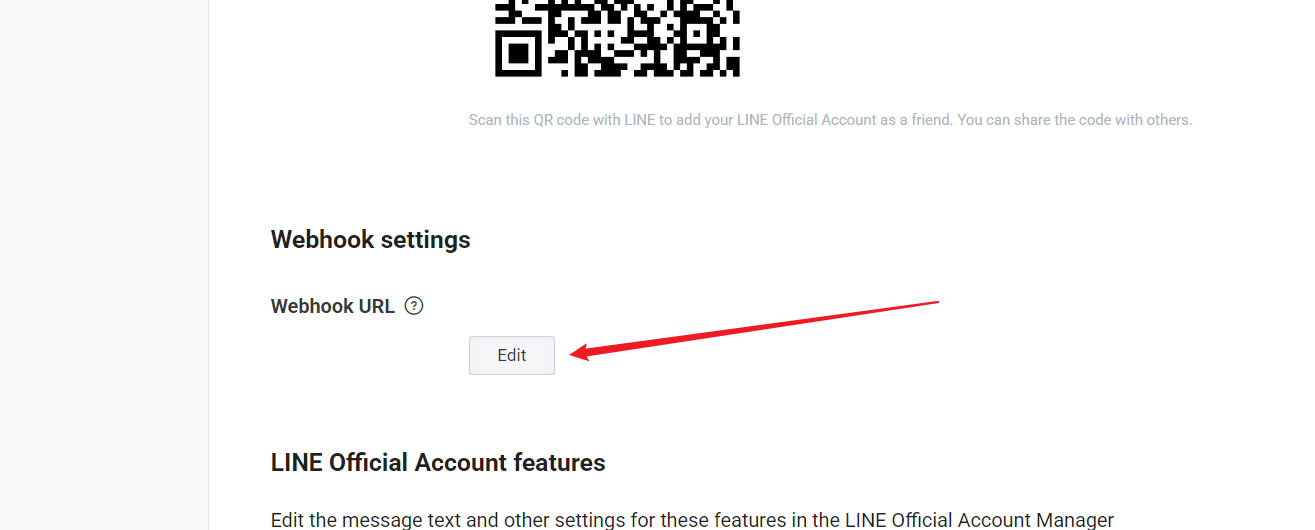The width and height of the screenshot is (1315, 530).
Task: Click the empty left sidebar panel
Action: [x=104, y=265]
